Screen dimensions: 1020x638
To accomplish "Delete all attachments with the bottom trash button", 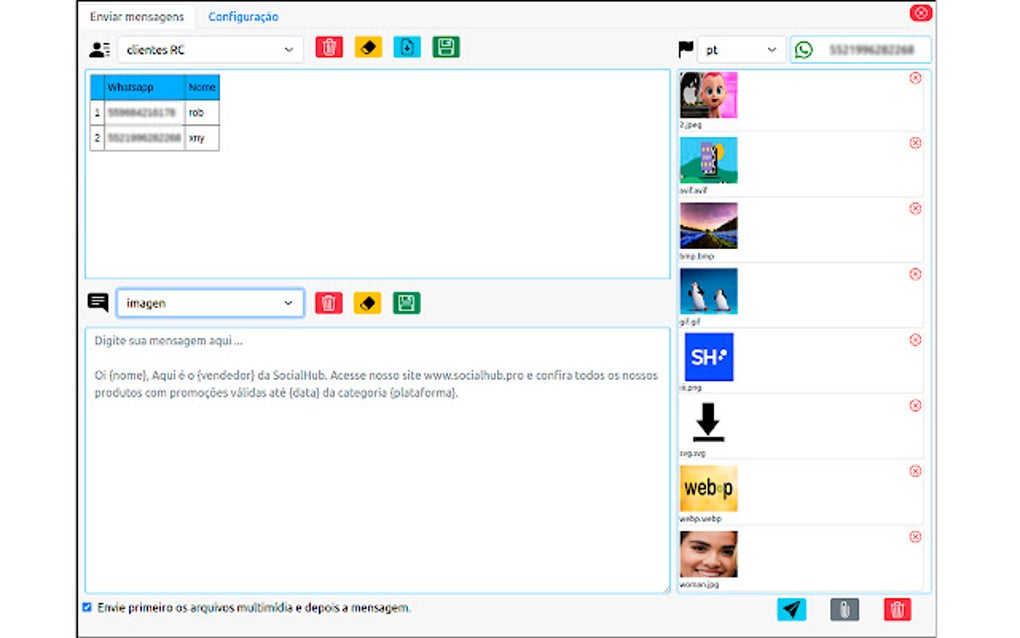I will click(x=897, y=609).
